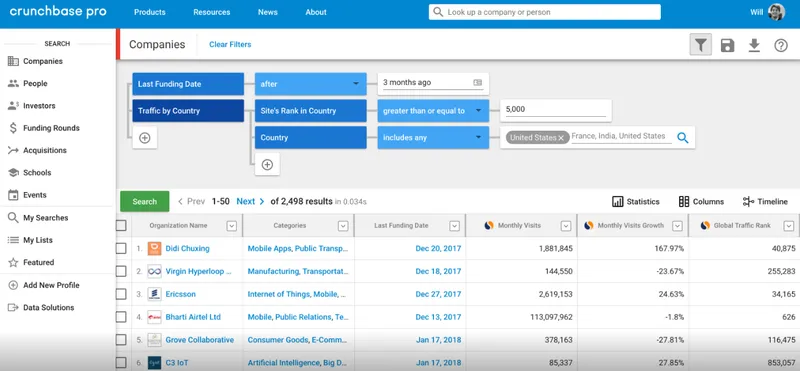Image resolution: width=800 pixels, height=371 pixels.
Task: Check the Grove Collaborative row checkbox
Action: [121, 340]
